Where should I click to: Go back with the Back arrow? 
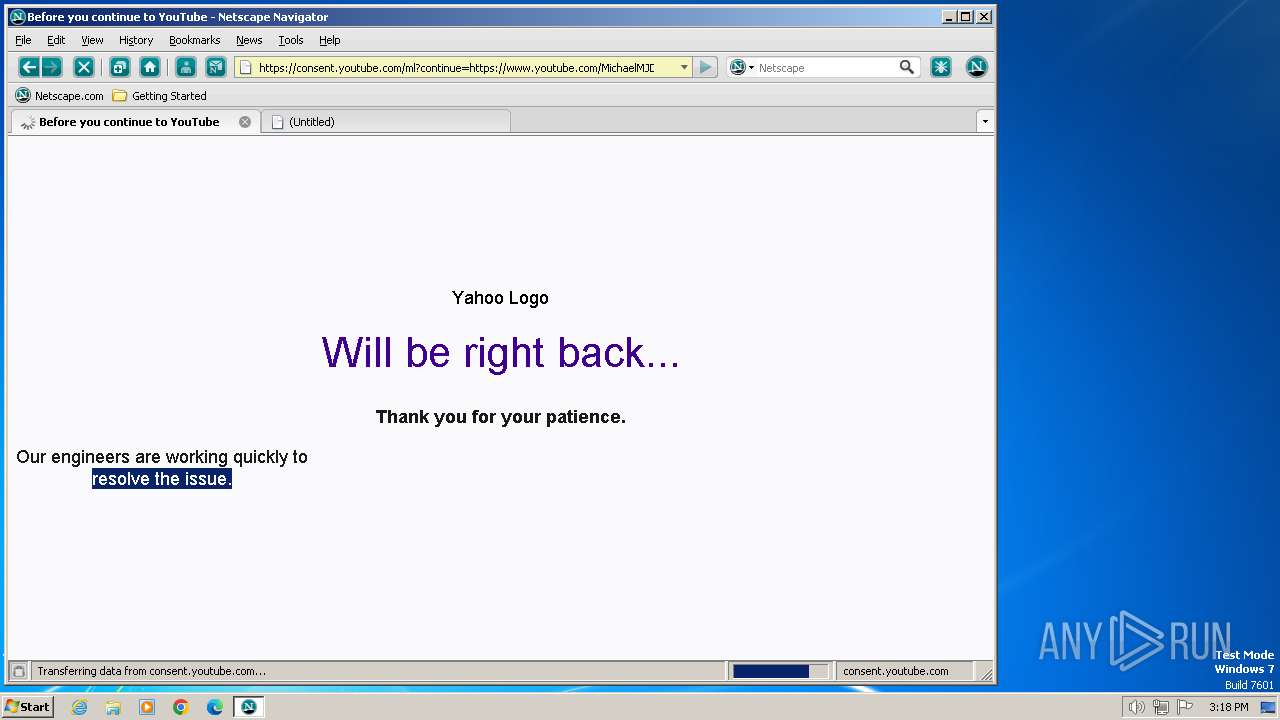coord(29,67)
